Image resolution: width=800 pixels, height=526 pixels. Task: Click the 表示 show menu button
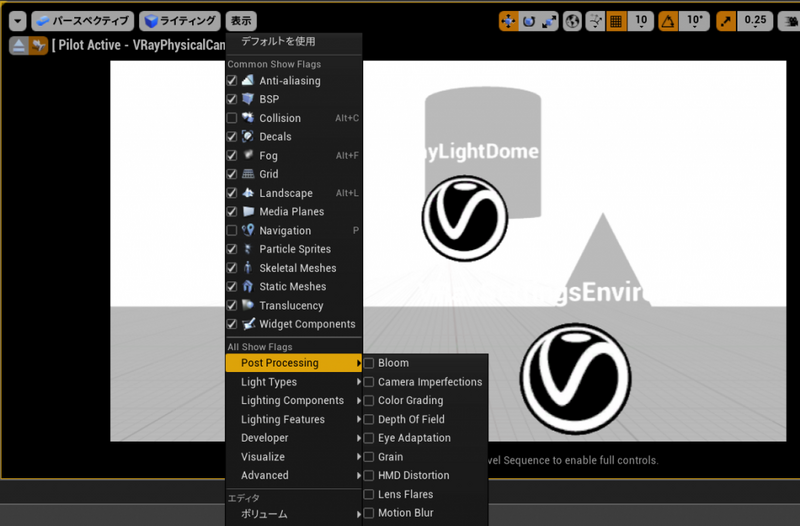[x=241, y=21]
